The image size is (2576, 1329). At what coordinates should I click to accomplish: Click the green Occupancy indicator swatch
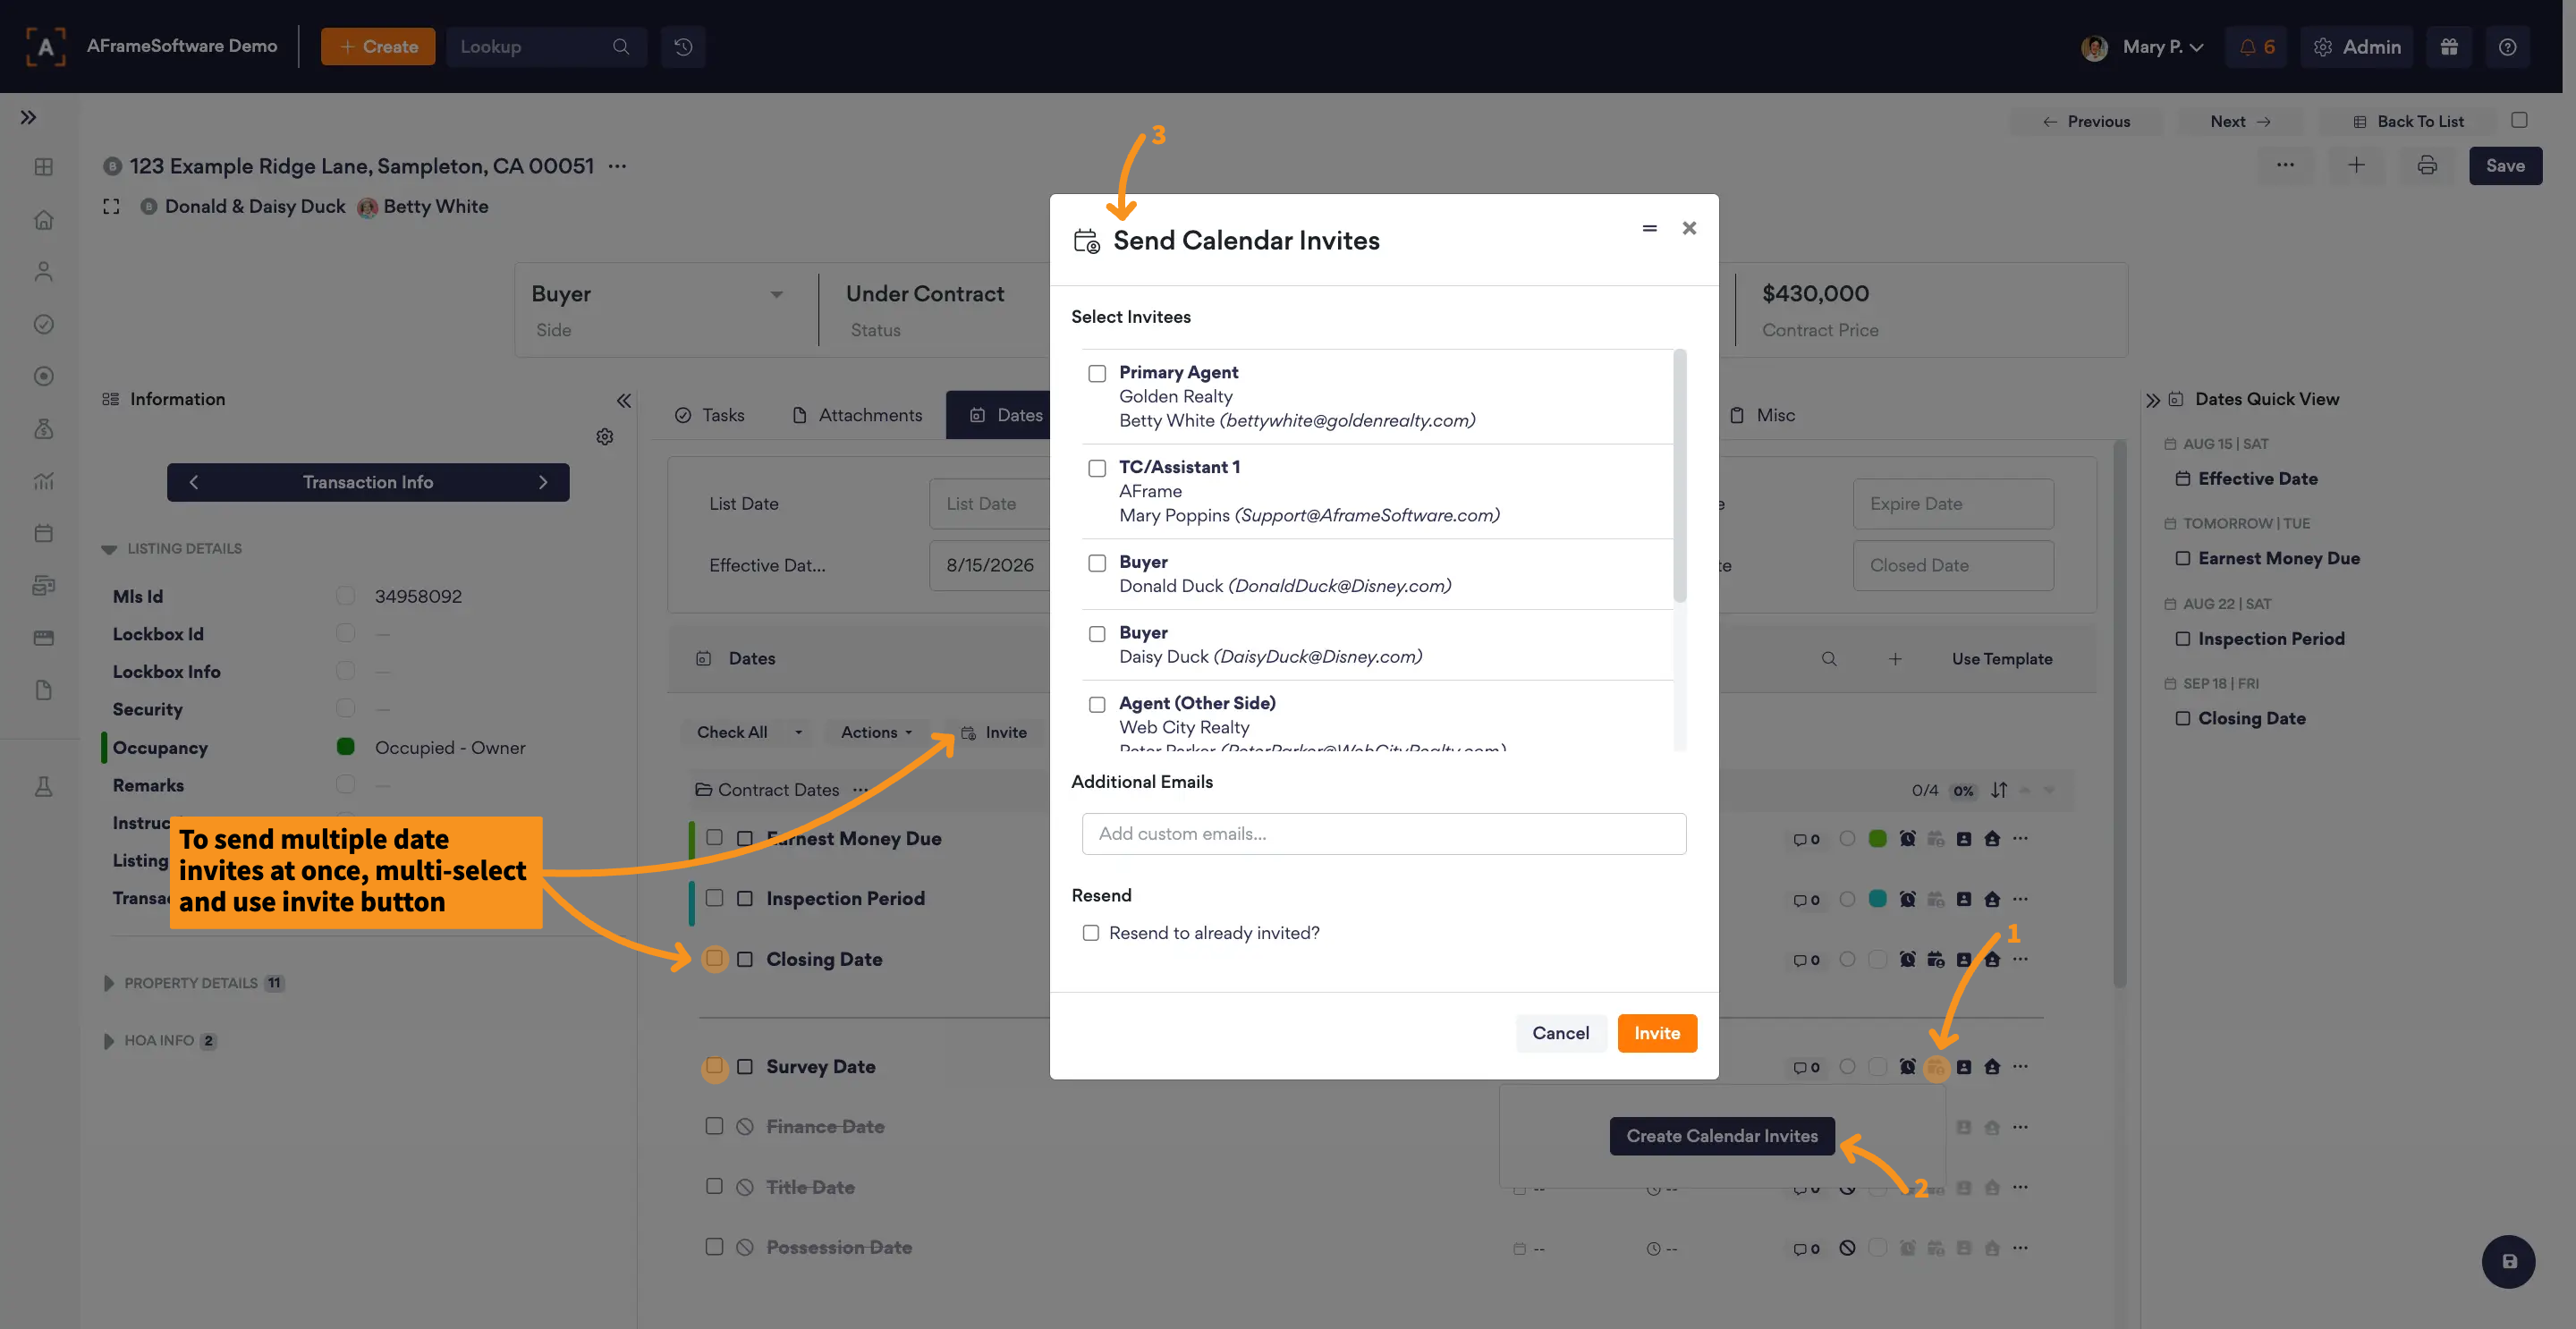point(346,746)
